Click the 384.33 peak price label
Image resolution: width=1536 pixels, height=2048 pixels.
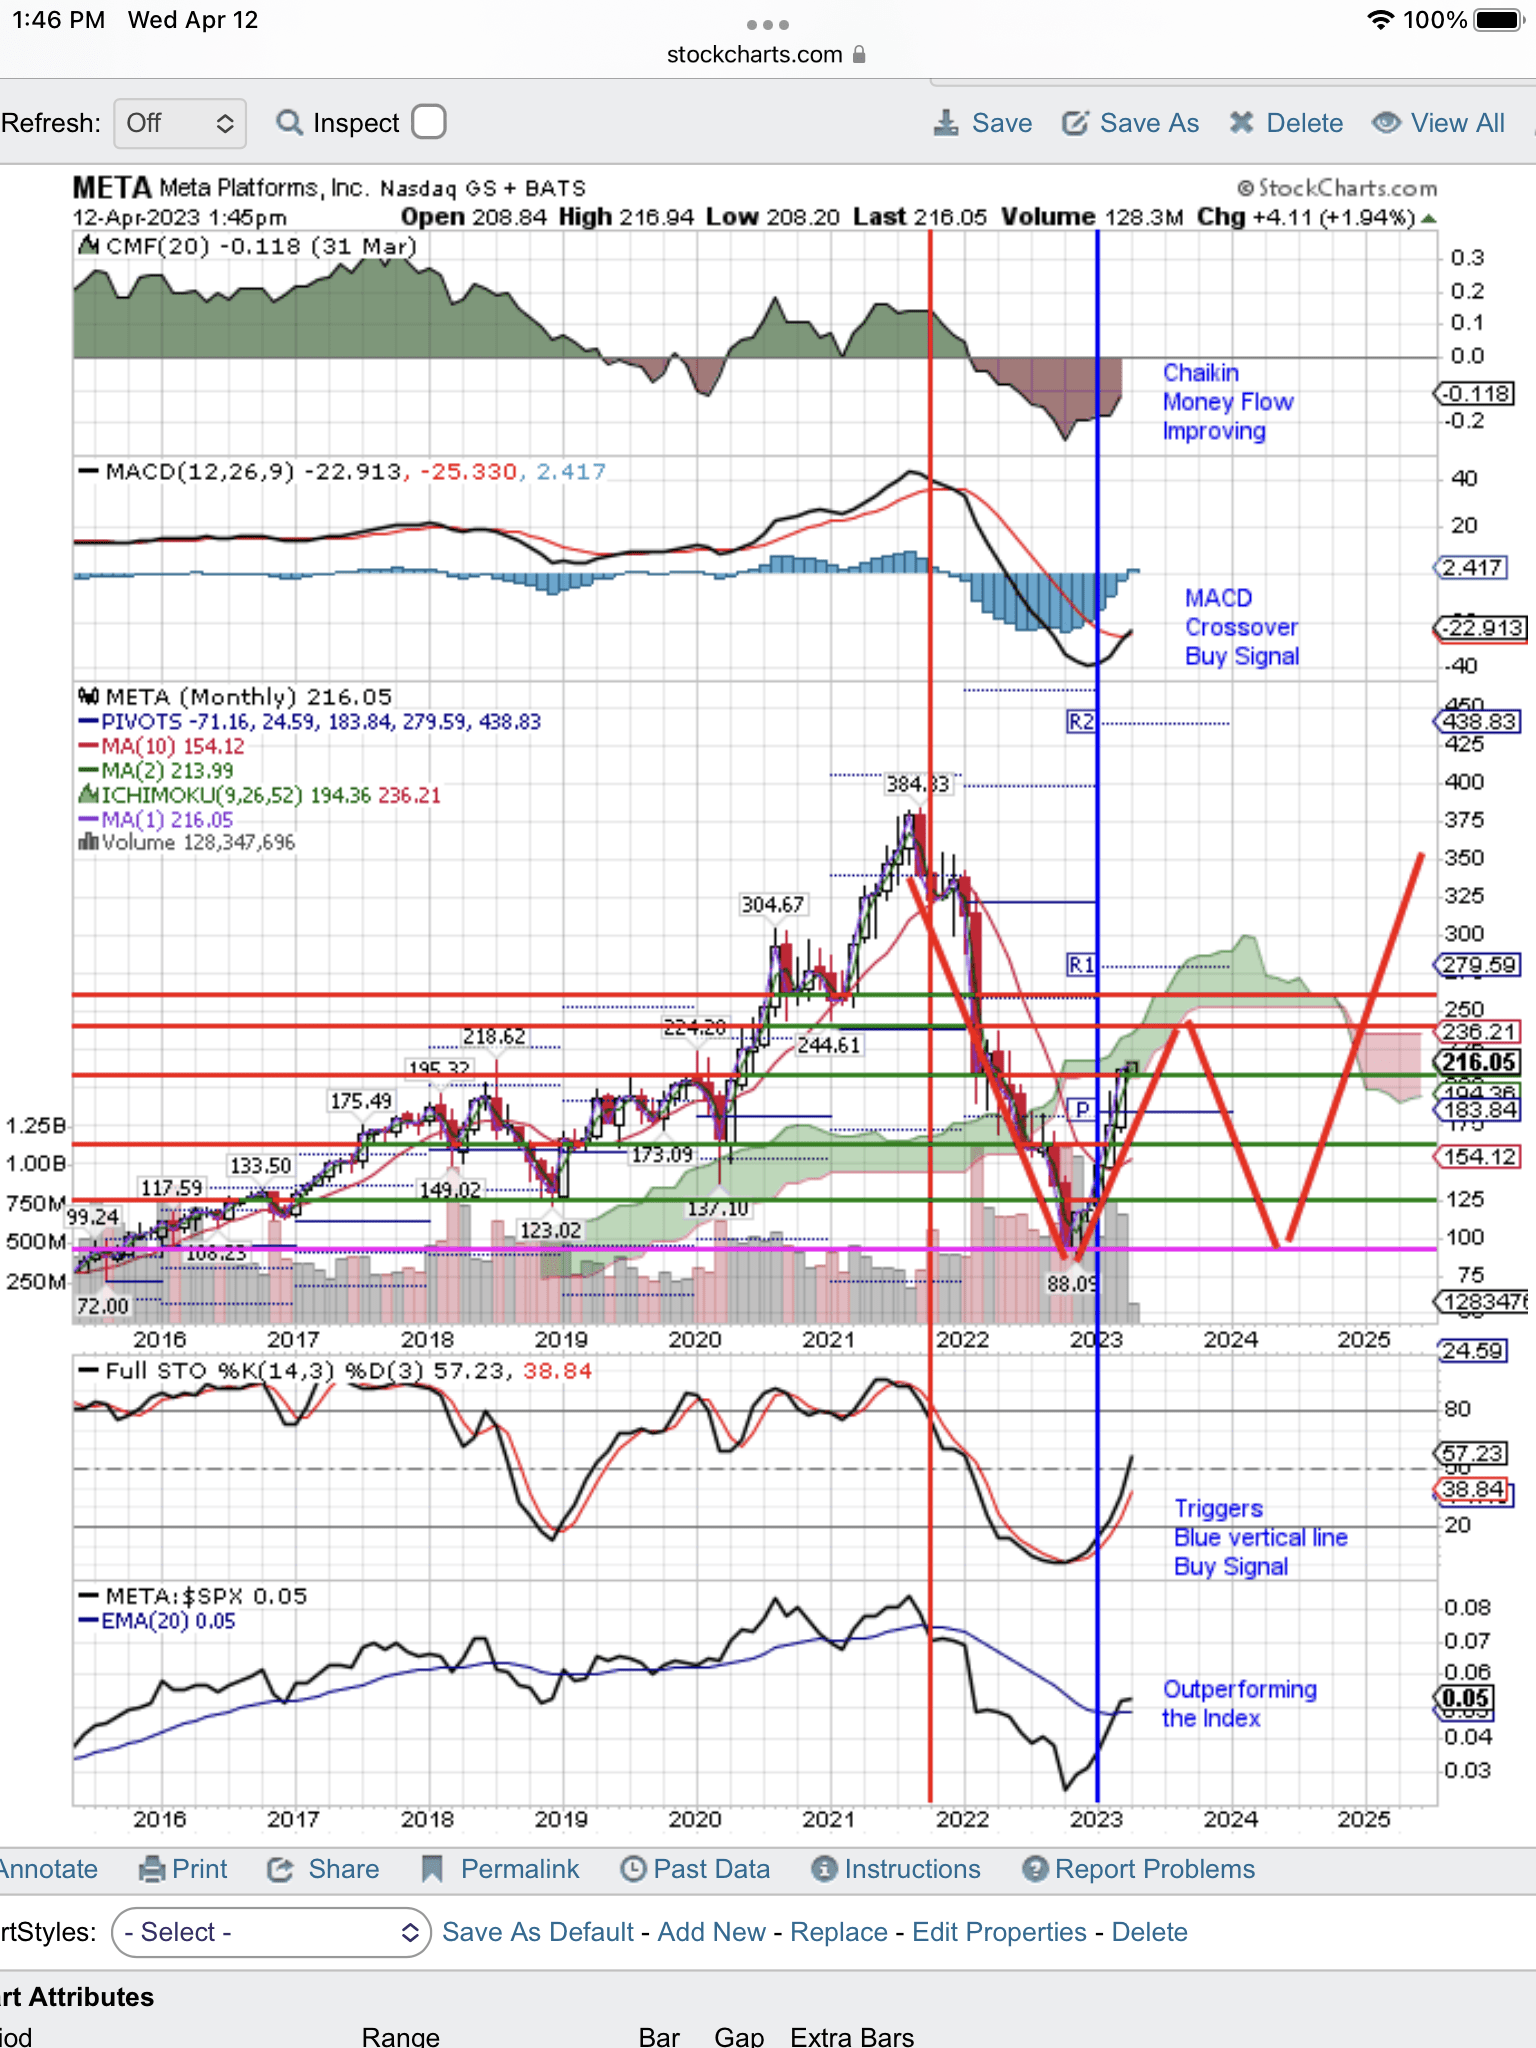click(x=918, y=784)
